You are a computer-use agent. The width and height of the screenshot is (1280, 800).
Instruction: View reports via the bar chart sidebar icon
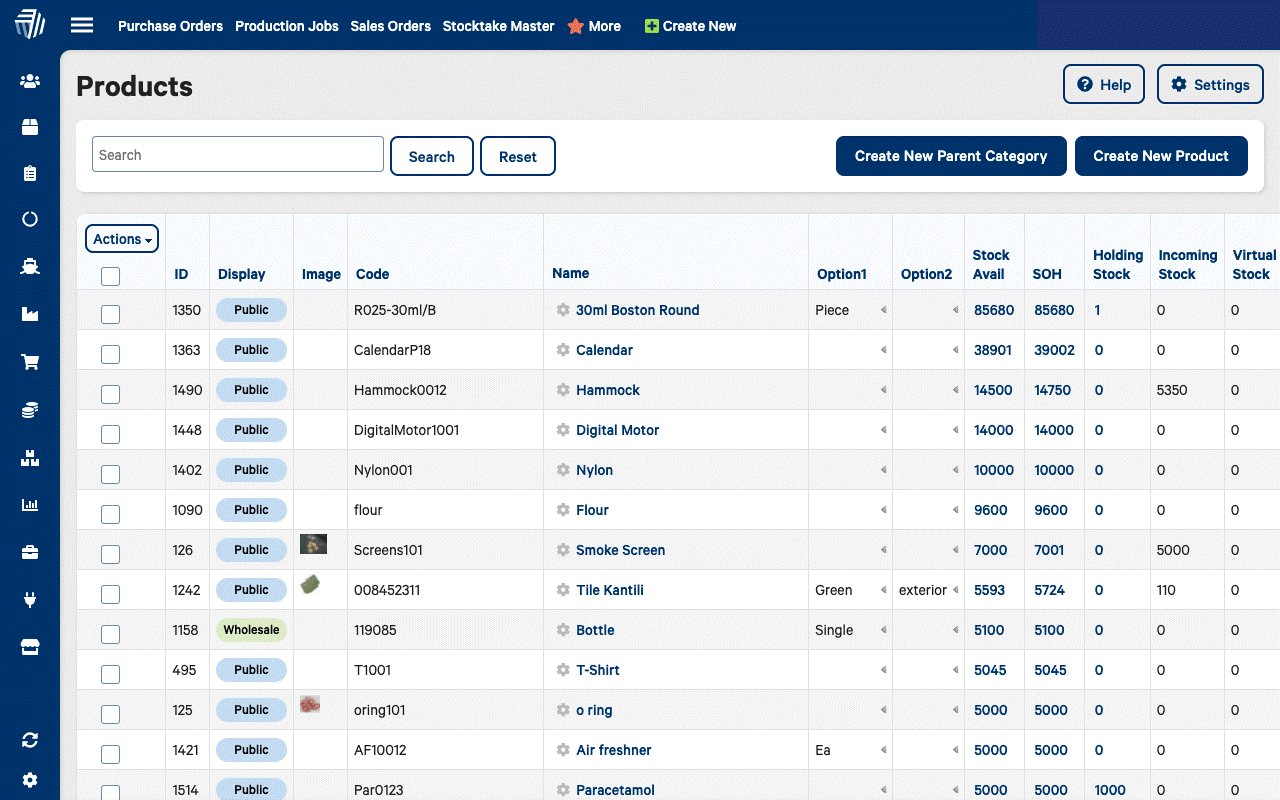pos(29,505)
